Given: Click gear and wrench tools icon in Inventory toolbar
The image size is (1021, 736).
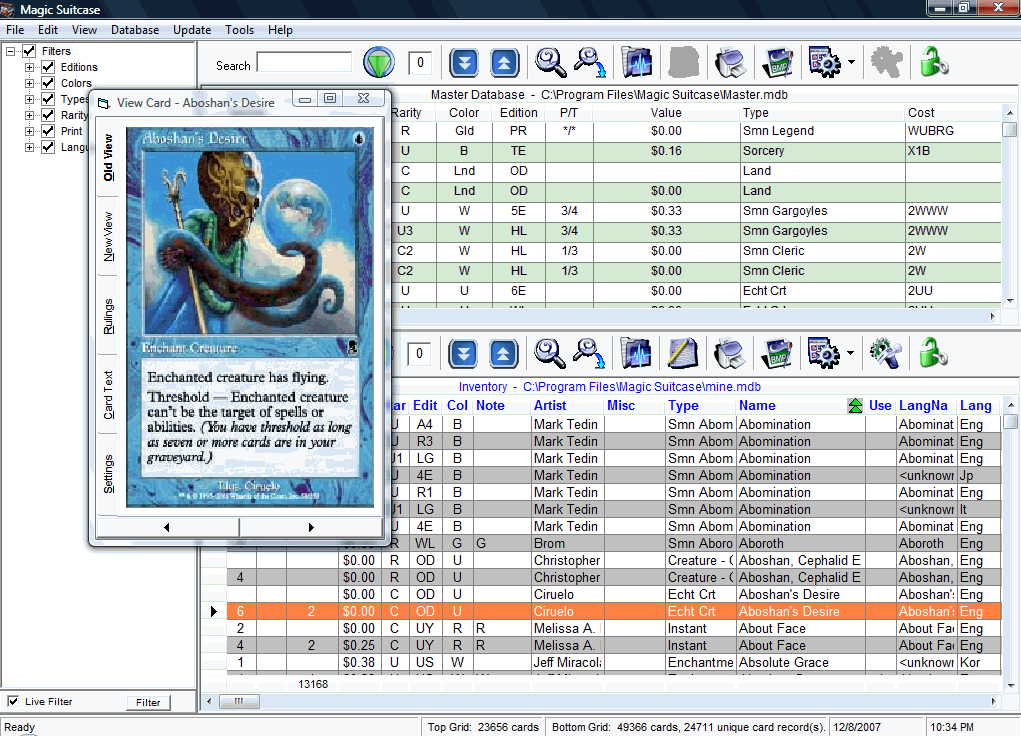Looking at the screenshot, I should (x=886, y=353).
